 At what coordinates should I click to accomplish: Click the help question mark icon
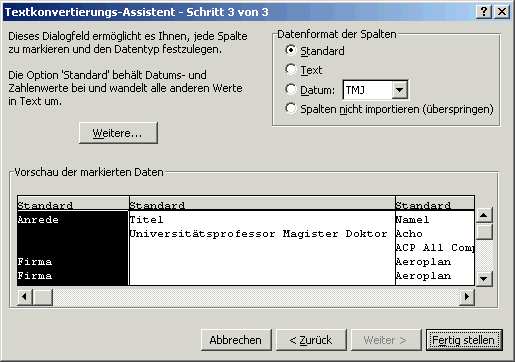484,12
